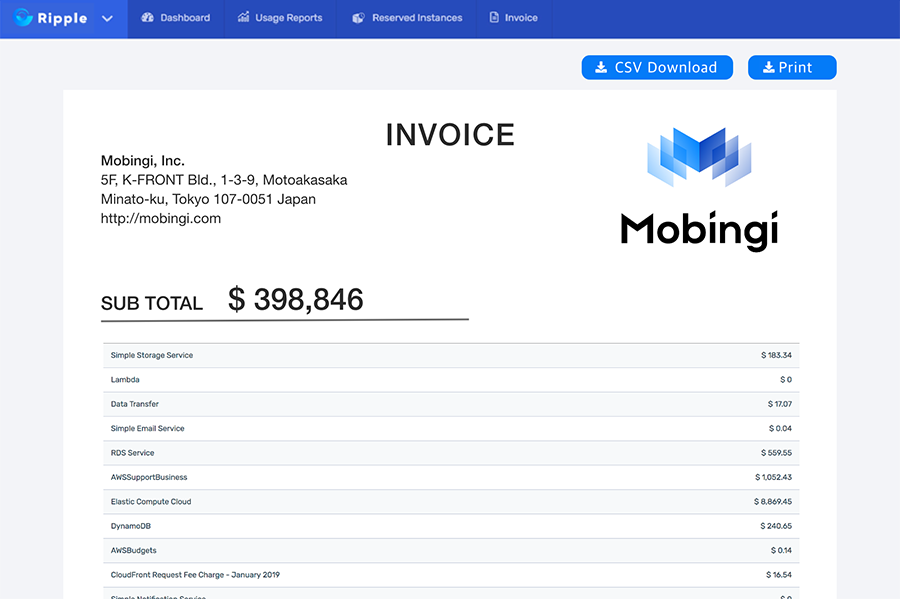Click the Data Transfer row label
The width and height of the screenshot is (900, 600).
click(134, 404)
